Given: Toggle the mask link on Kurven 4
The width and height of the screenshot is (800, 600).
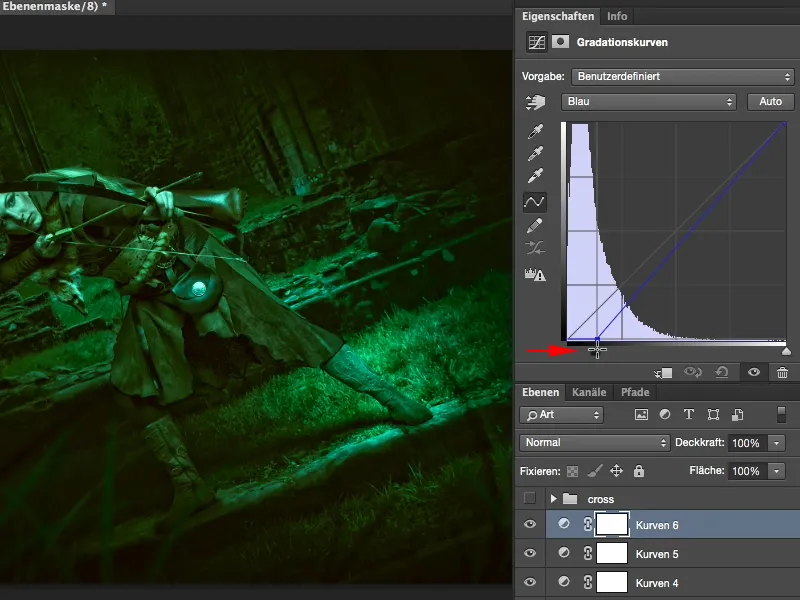Looking at the screenshot, I should pos(588,582).
